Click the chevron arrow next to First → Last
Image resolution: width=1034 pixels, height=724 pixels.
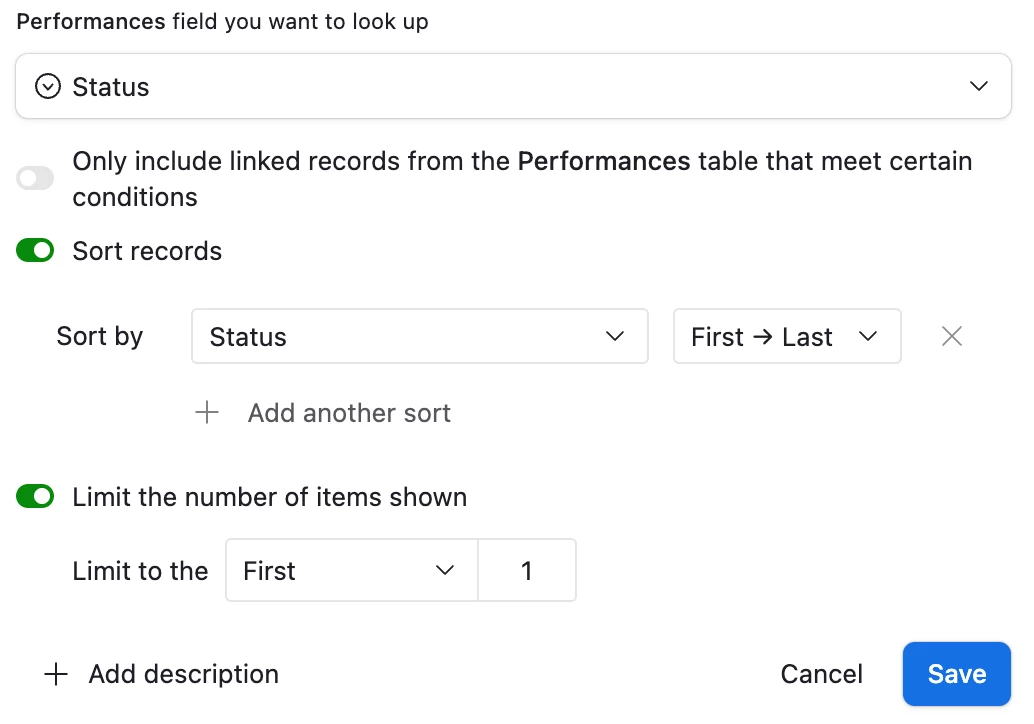coord(867,337)
